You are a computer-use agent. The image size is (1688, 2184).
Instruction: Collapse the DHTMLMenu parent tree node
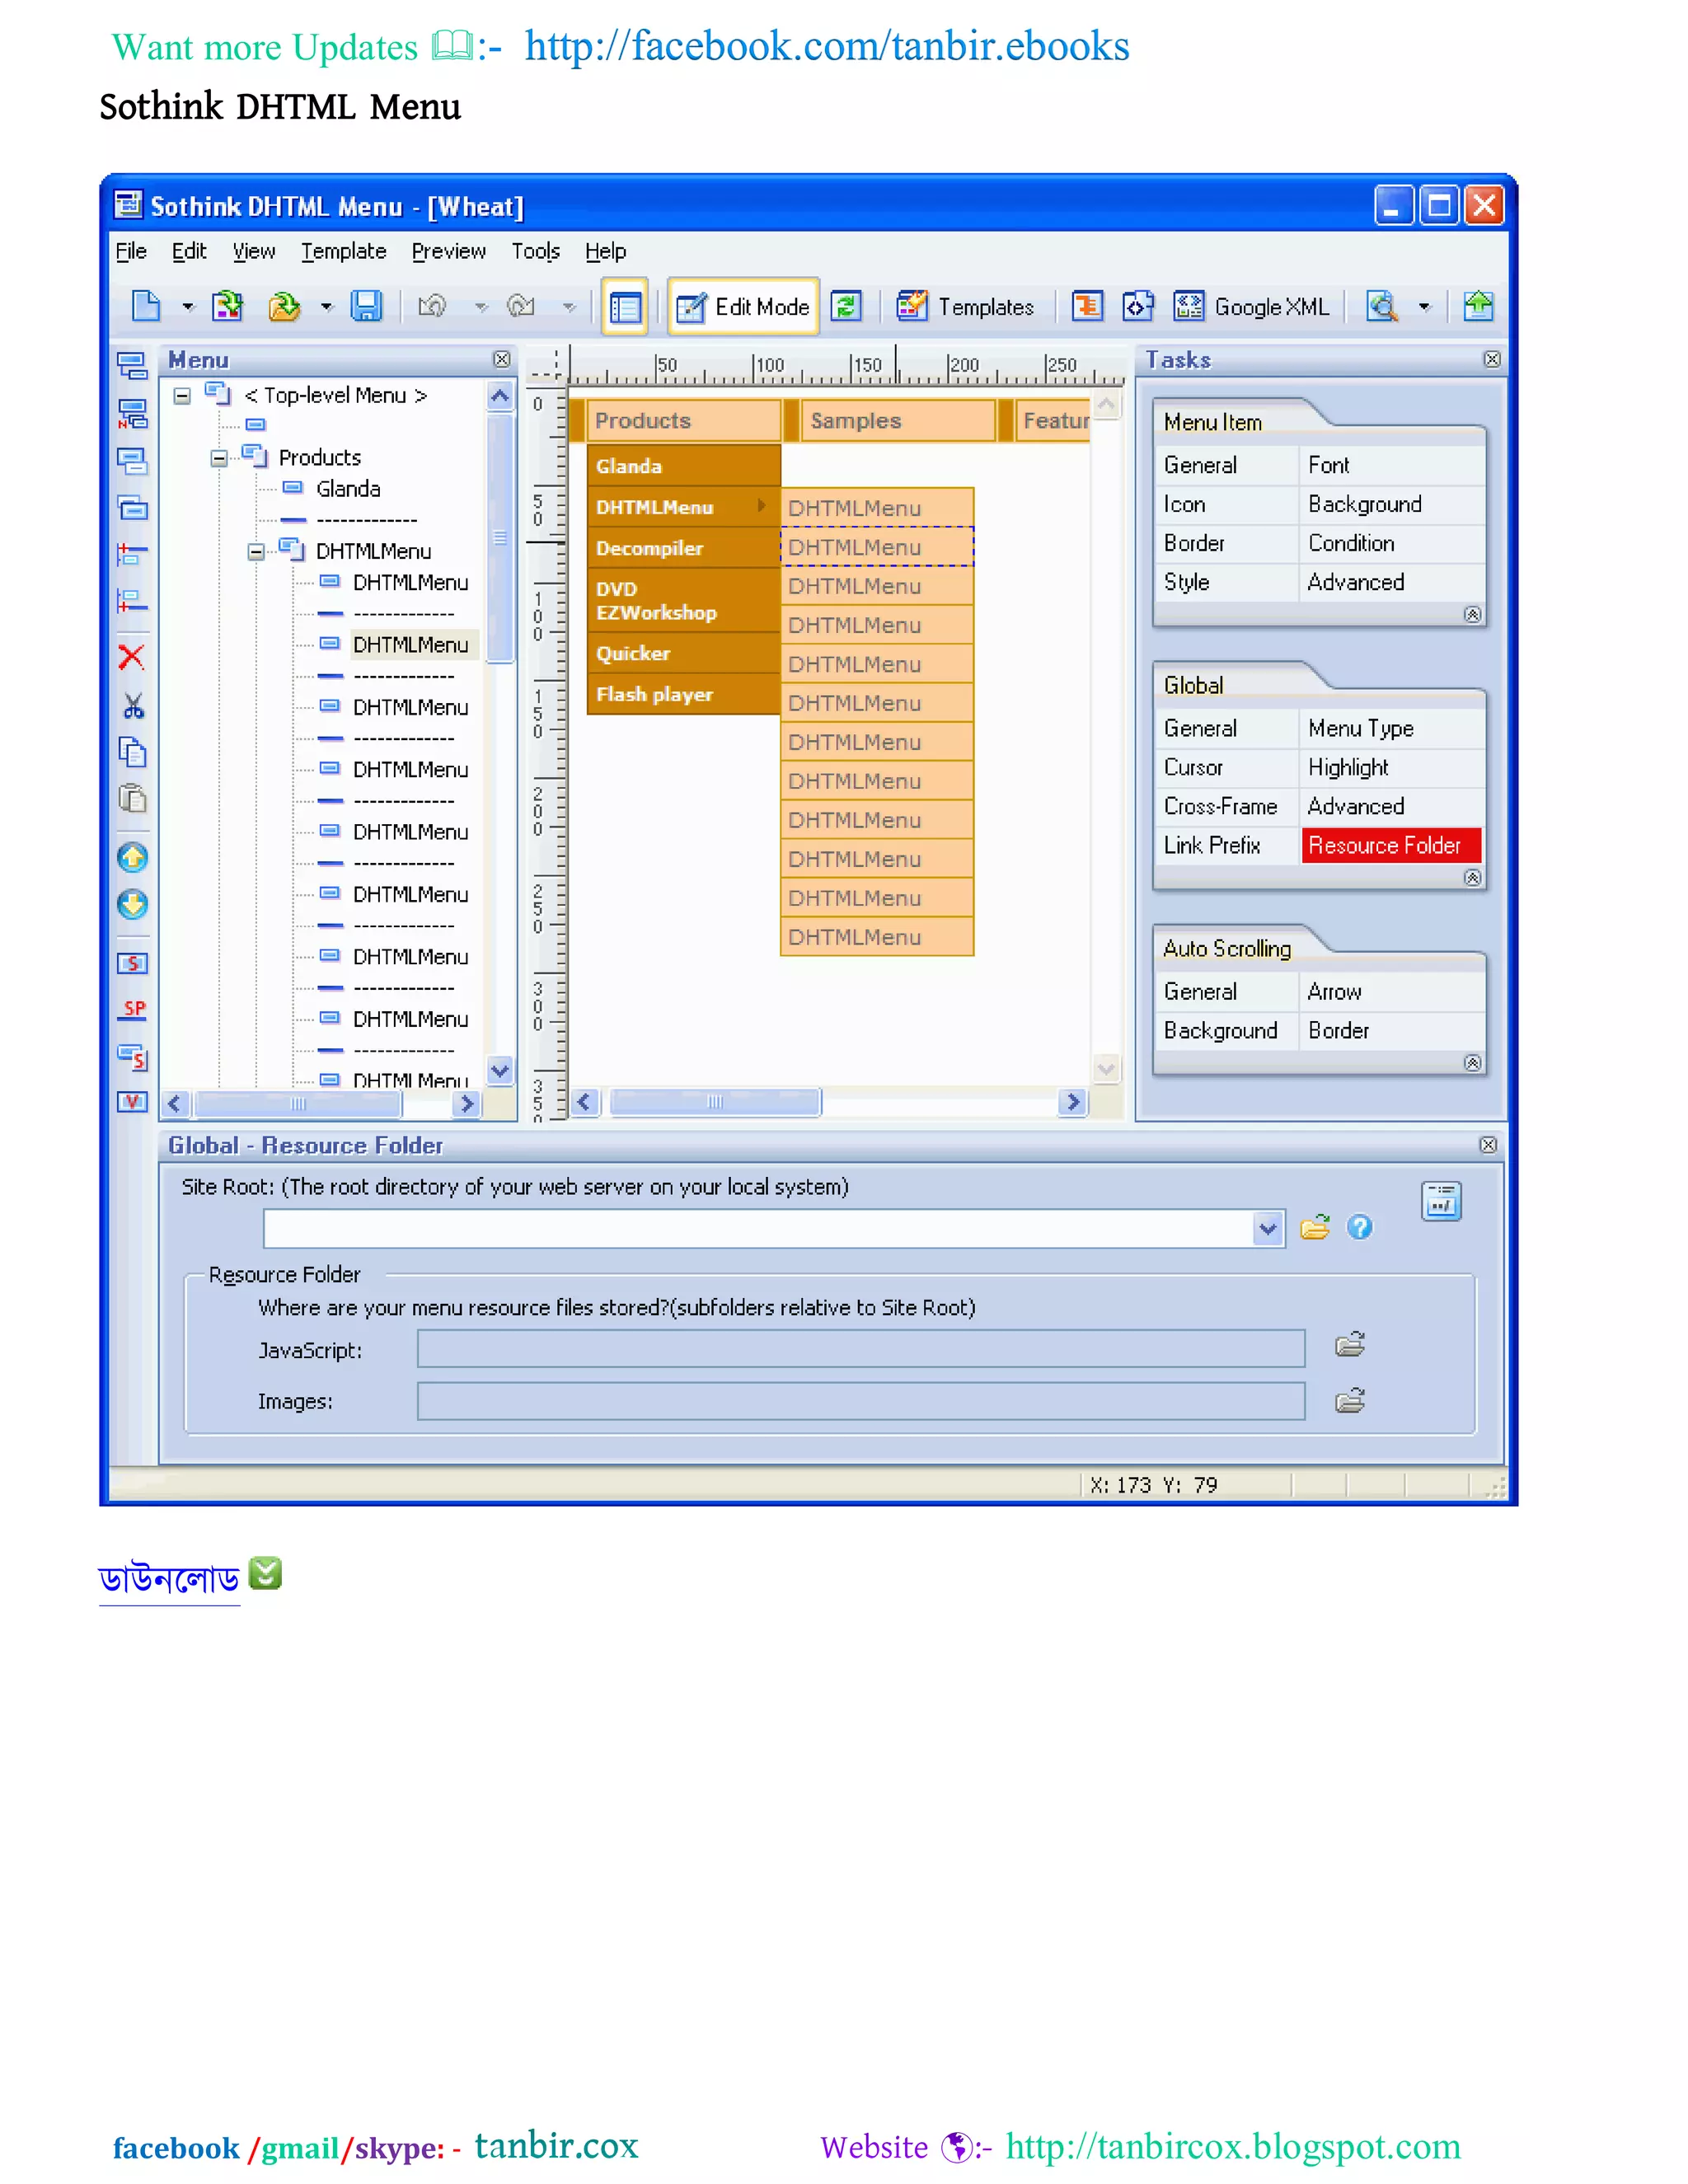click(x=256, y=551)
